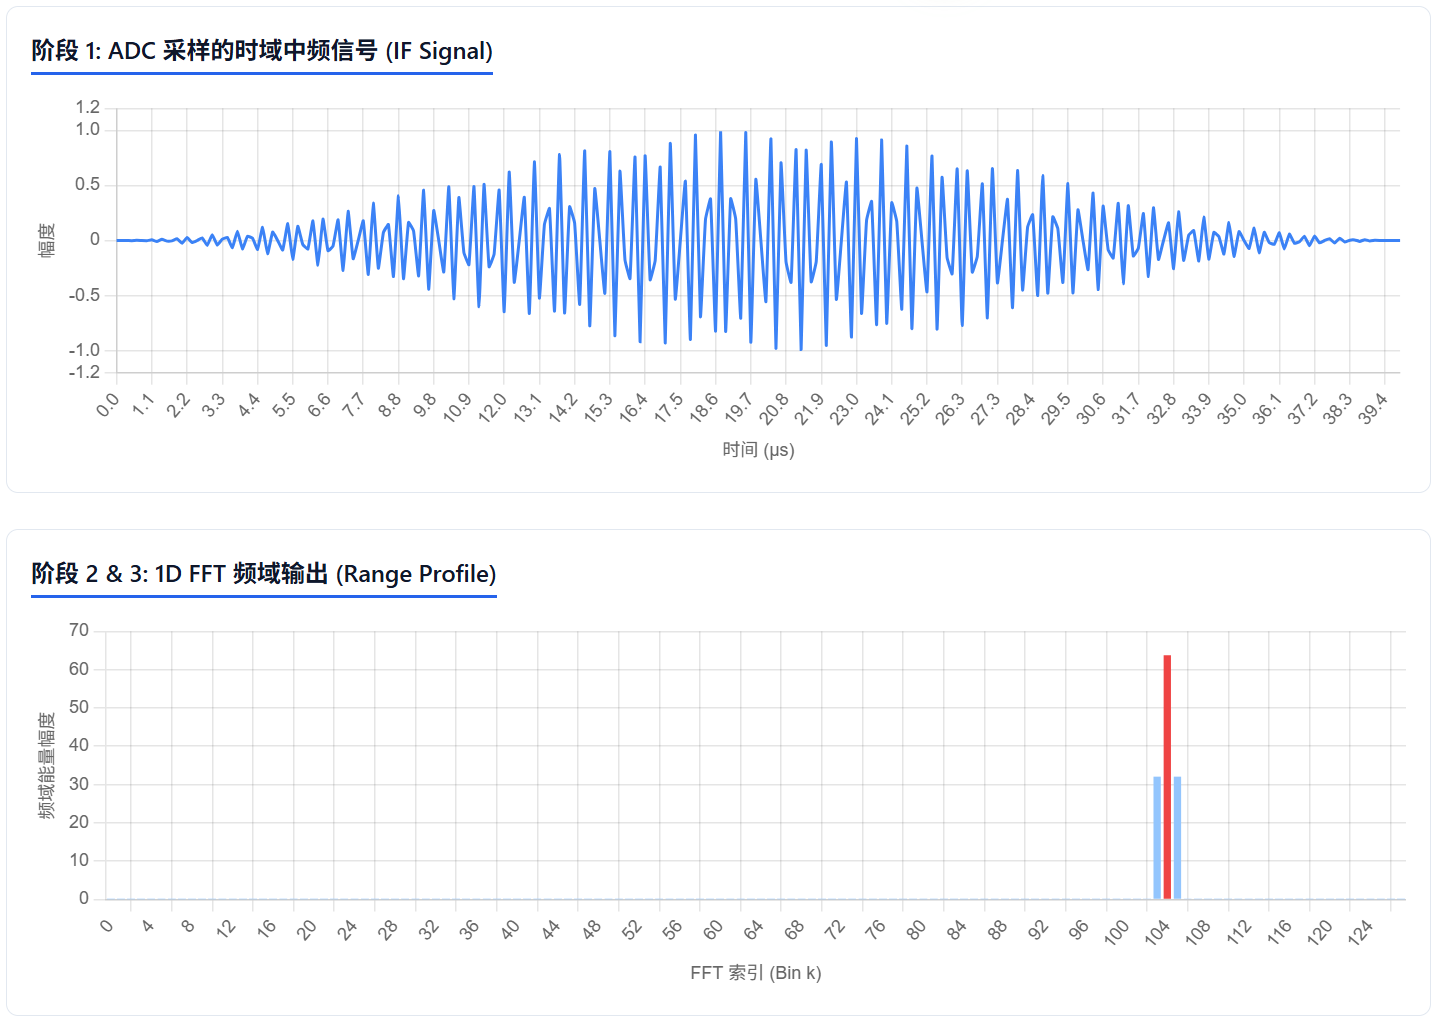Click the "1.0" amplitude tick label
This screenshot has height=1026, width=1437.
click(x=88, y=129)
